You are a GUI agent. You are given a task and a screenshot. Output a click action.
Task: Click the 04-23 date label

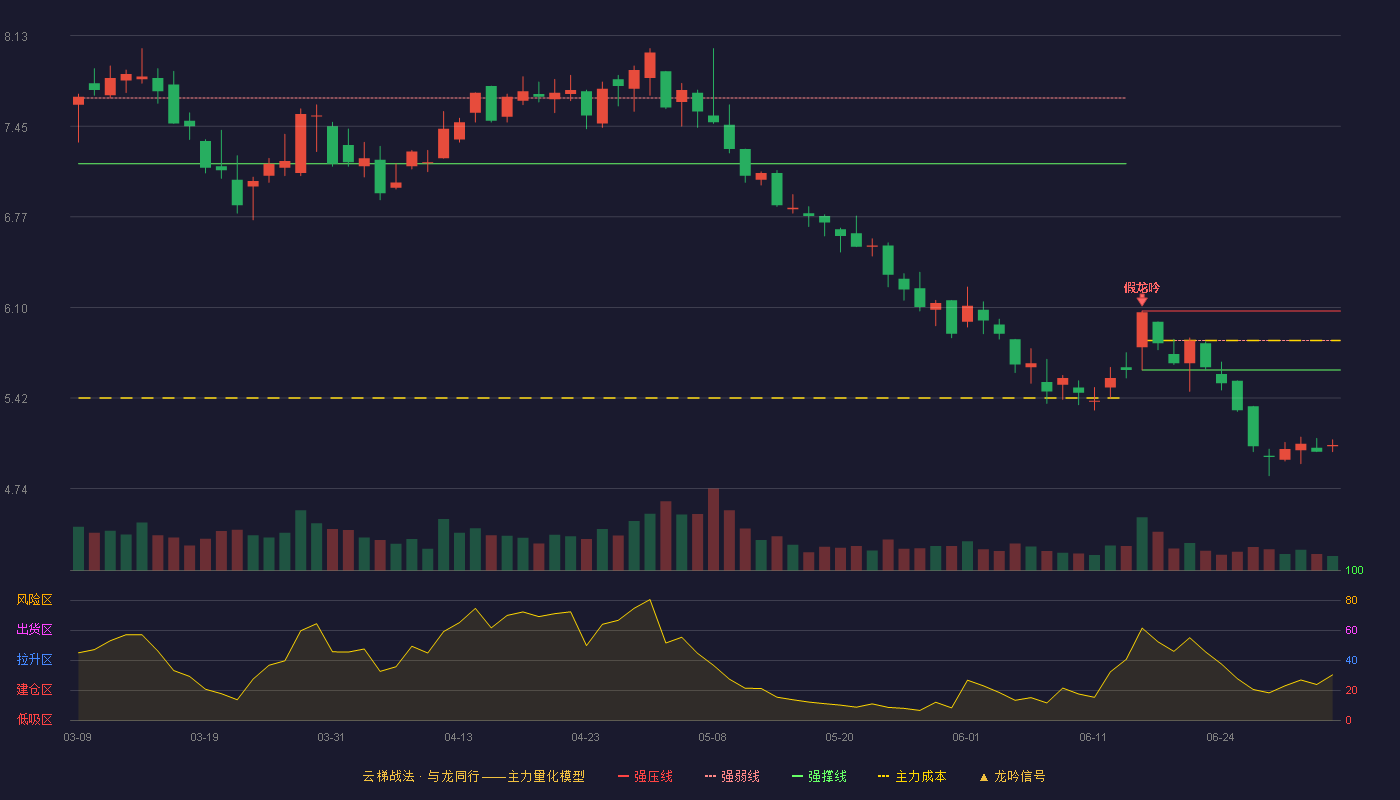(585, 737)
